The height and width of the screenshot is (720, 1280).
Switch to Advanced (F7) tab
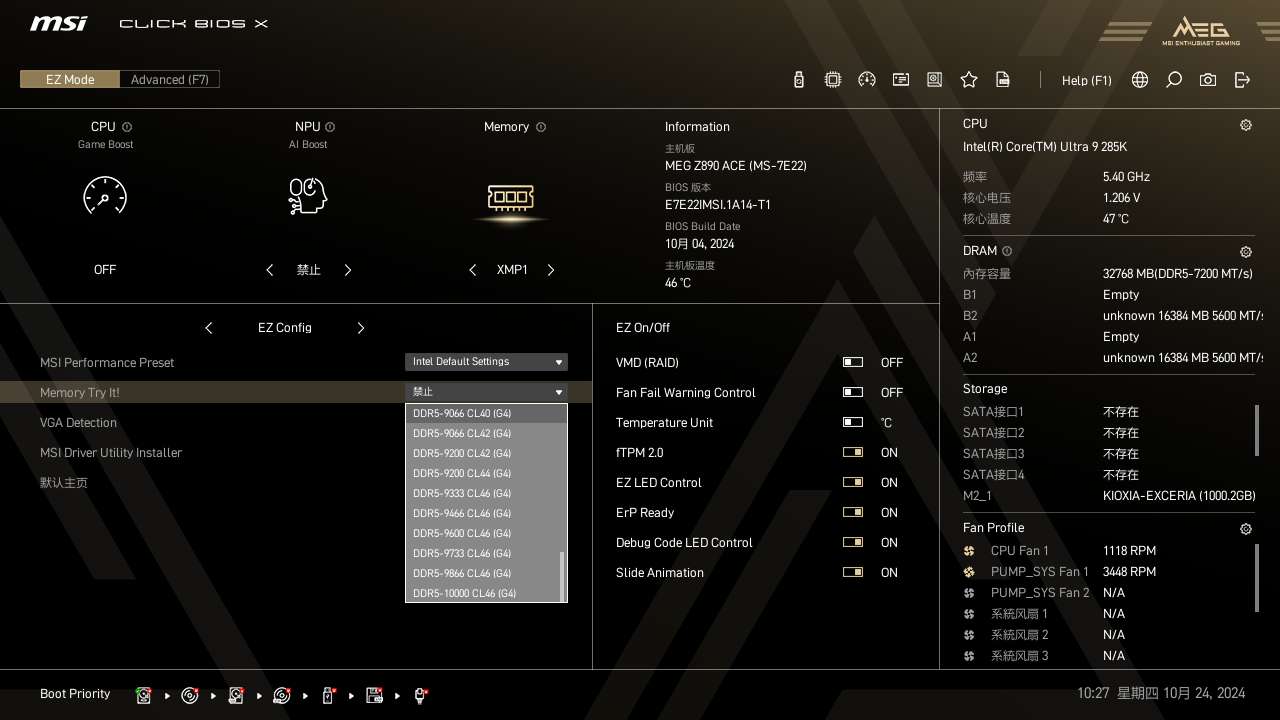pos(170,79)
